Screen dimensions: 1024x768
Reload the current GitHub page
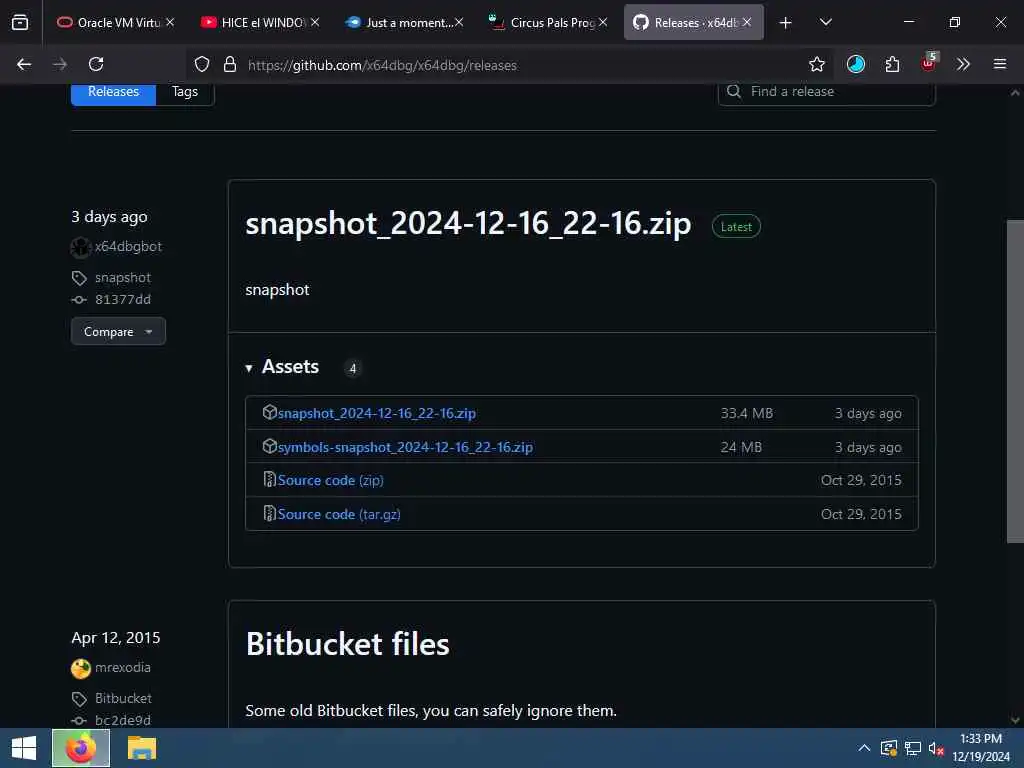(96, 64)
